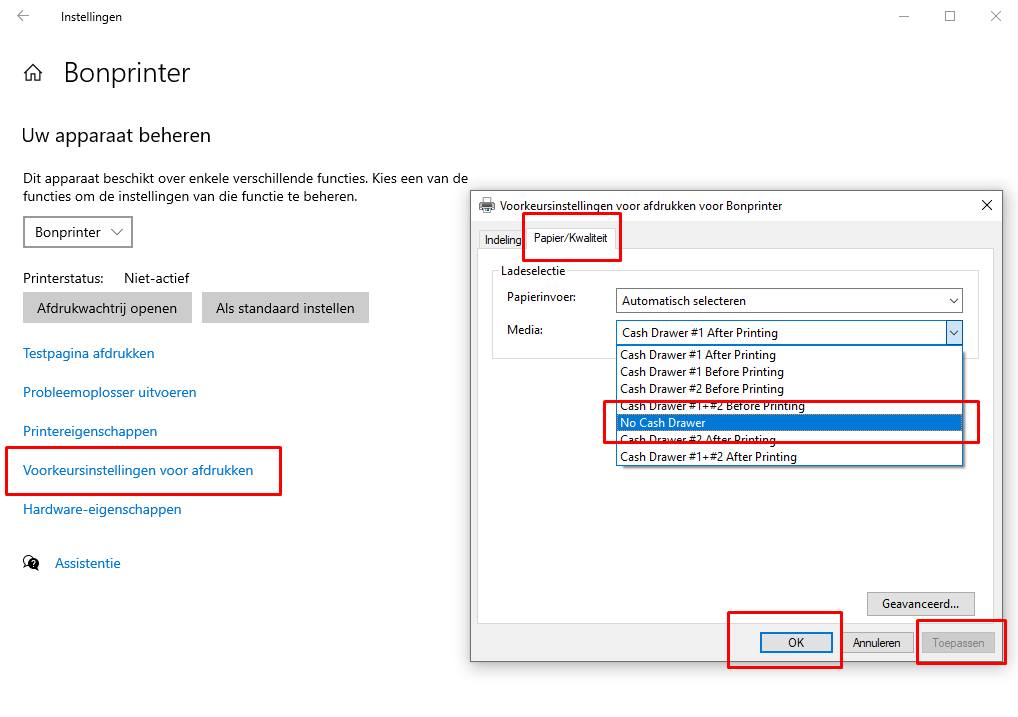Screen dimensions: 1018x717
Task: Click the Assistentie chat bubble icon
Action: click(32, 563)
